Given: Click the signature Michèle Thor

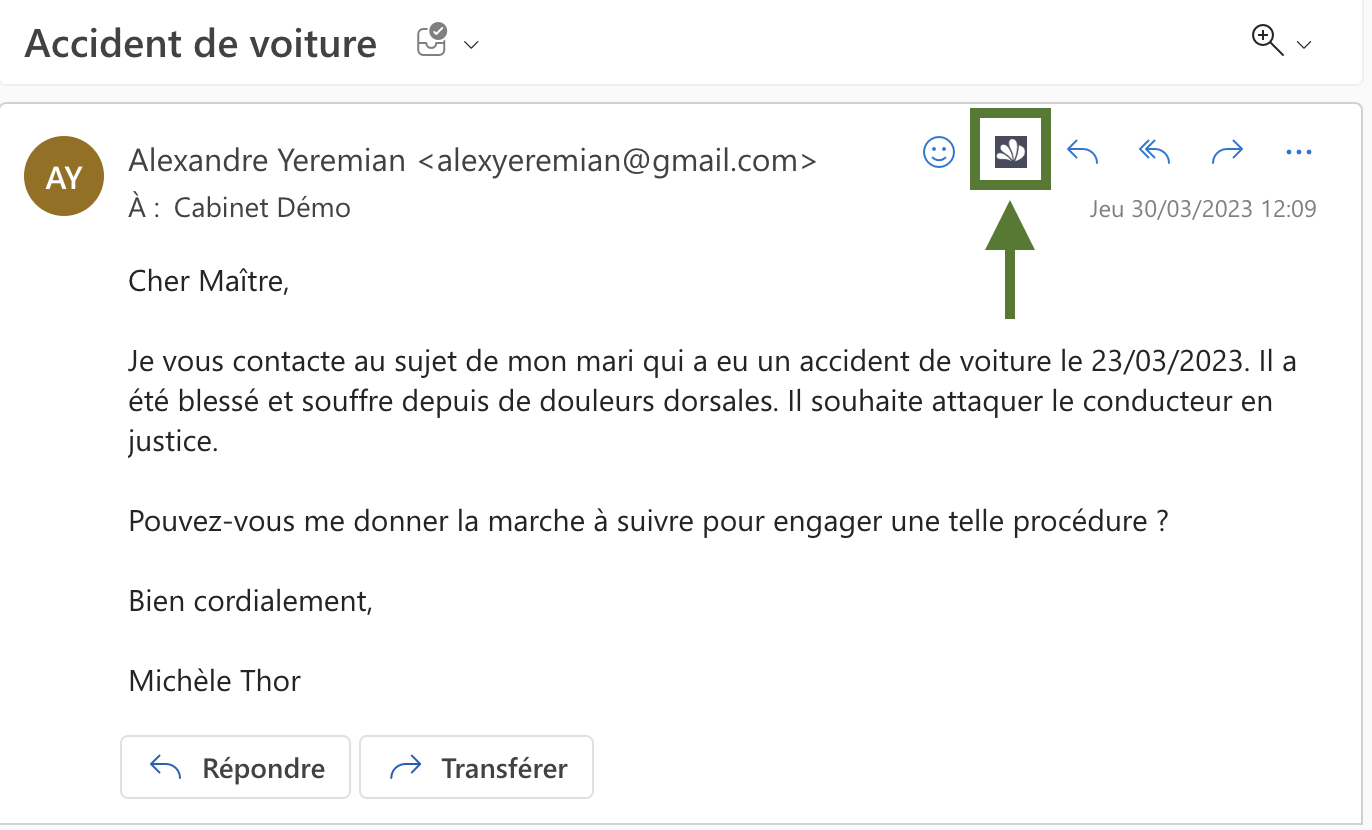Looking at the screenshot, I should point(215,681).
